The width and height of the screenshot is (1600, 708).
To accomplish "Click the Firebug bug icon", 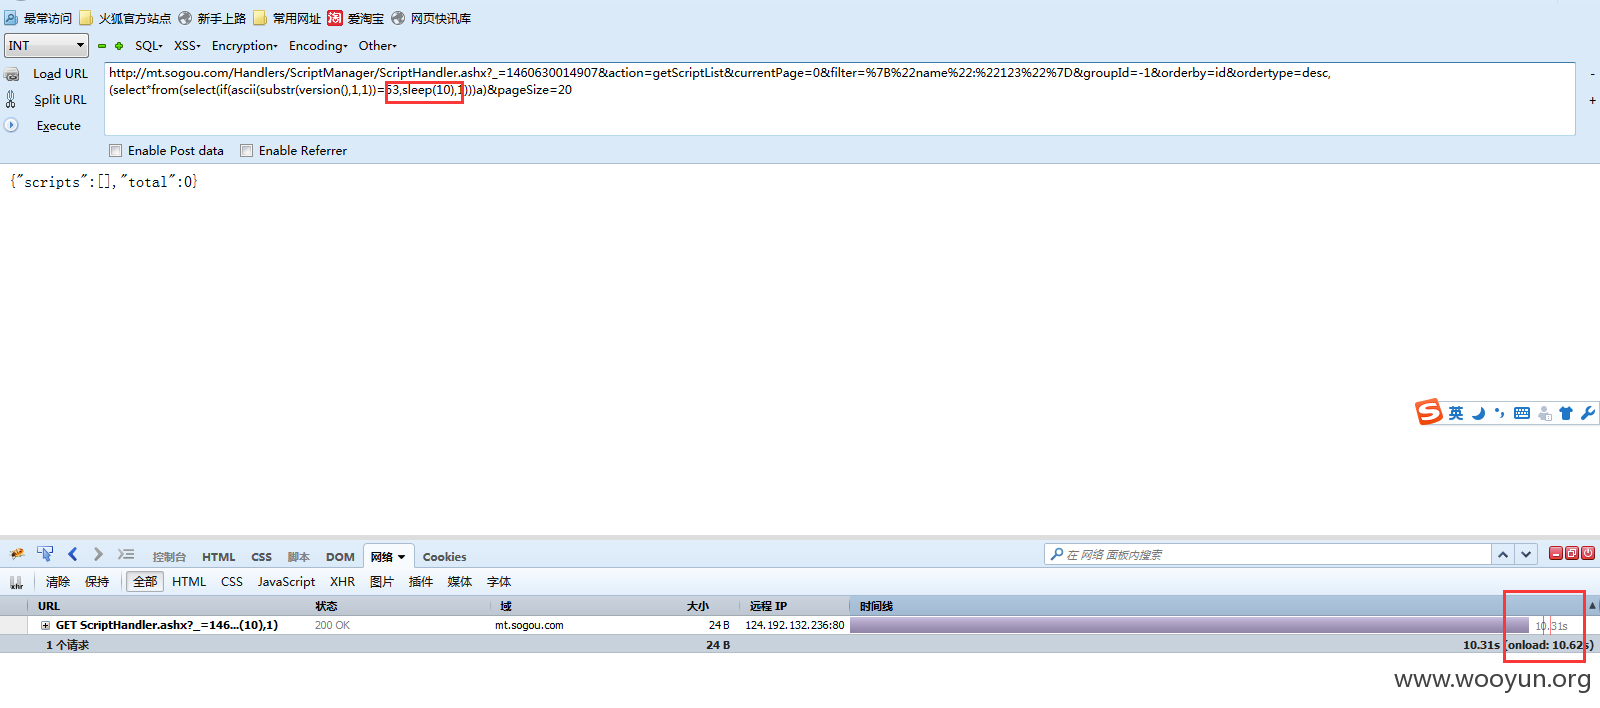I will tap(17, 554).
